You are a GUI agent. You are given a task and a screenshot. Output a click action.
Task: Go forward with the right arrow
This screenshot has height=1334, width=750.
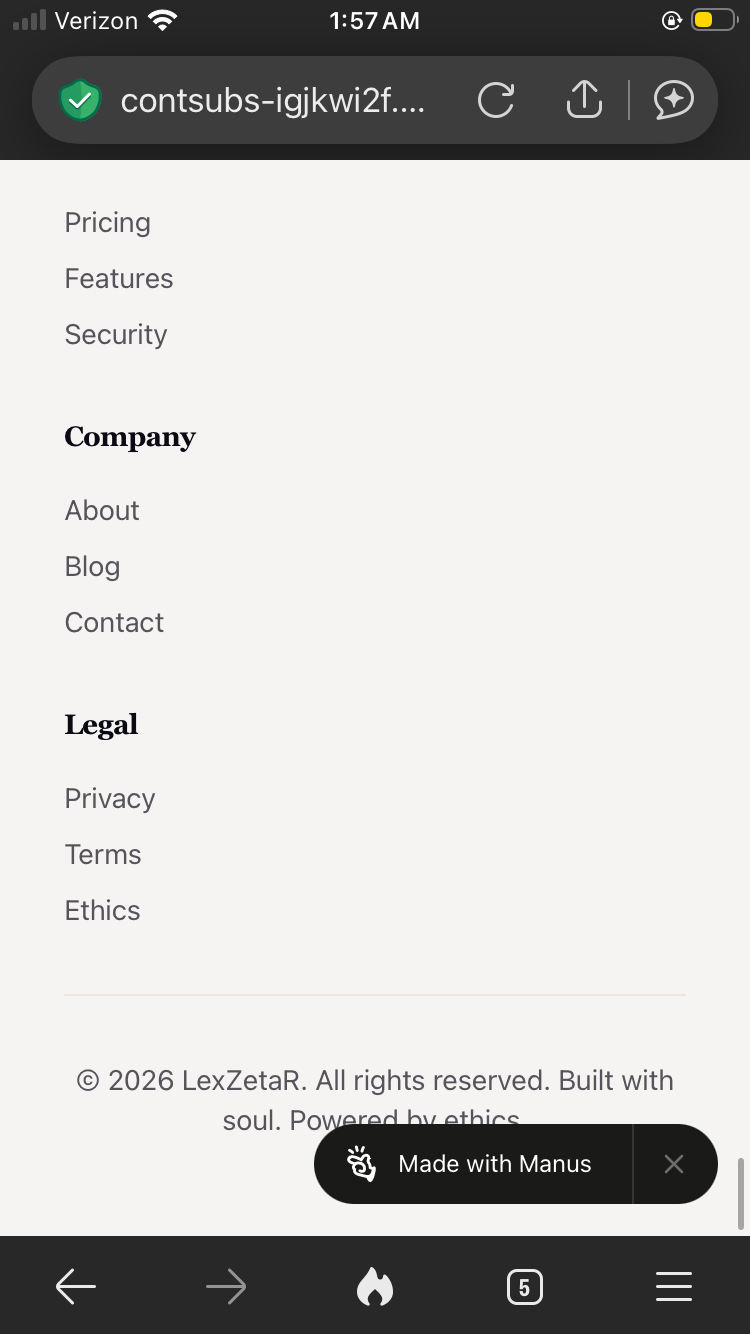226,1287
